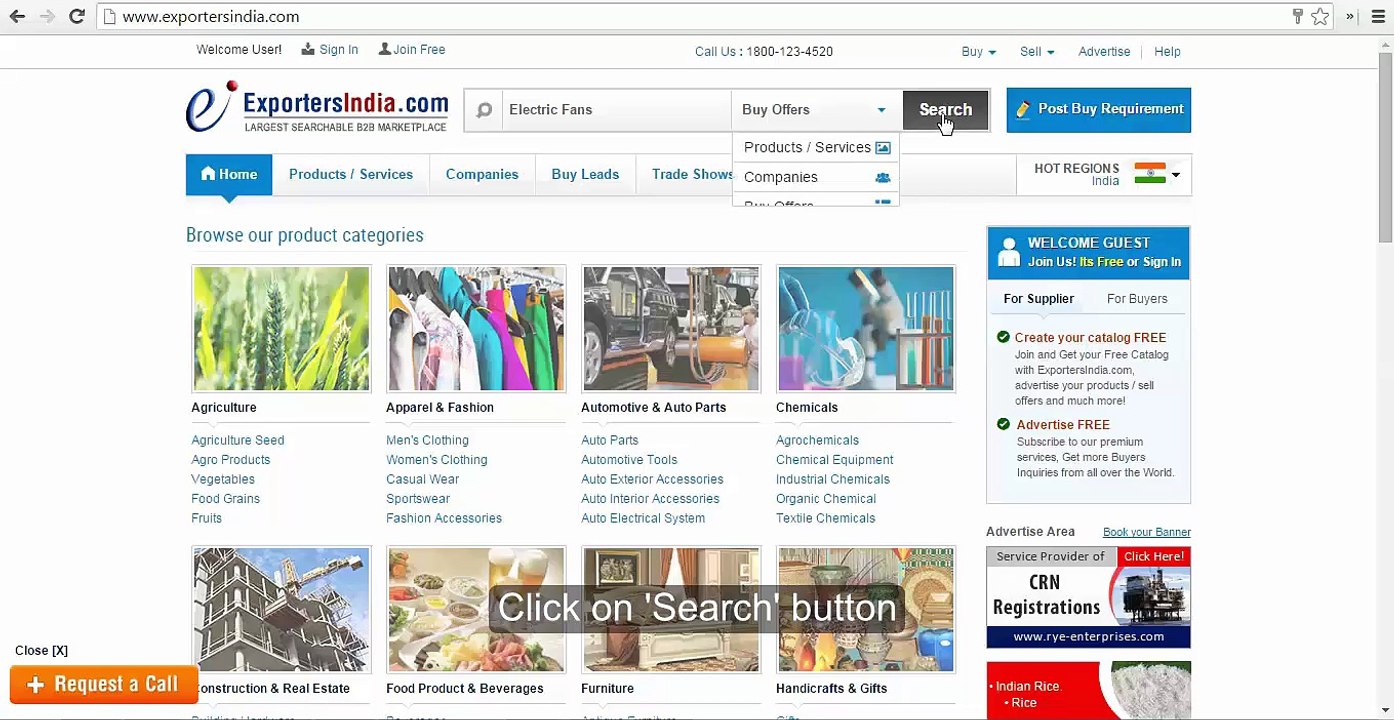Viewport: 1394px width, 720px height.
Task: Expand the Buy menu in top bar
Action: coord(979,52)
